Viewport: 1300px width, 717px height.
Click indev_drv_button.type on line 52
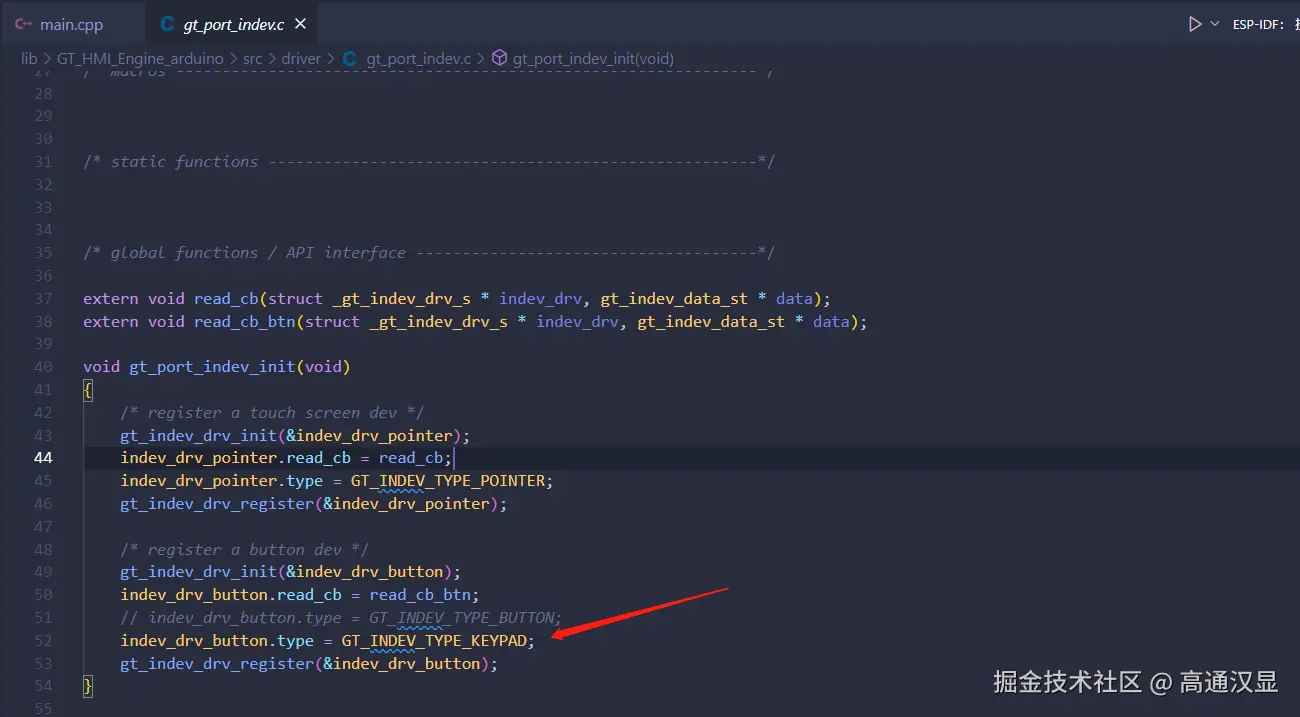pos(217,640)
